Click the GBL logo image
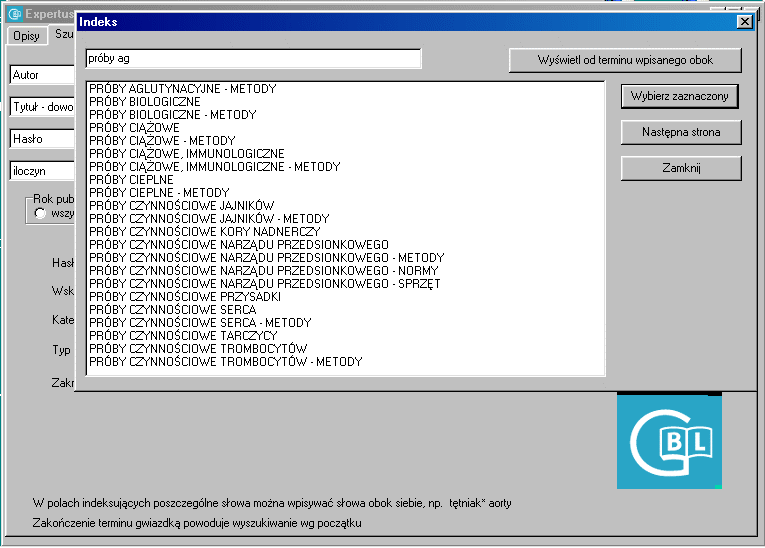The height and width of the screenshot is (548, 765). [x=668, y=441]
